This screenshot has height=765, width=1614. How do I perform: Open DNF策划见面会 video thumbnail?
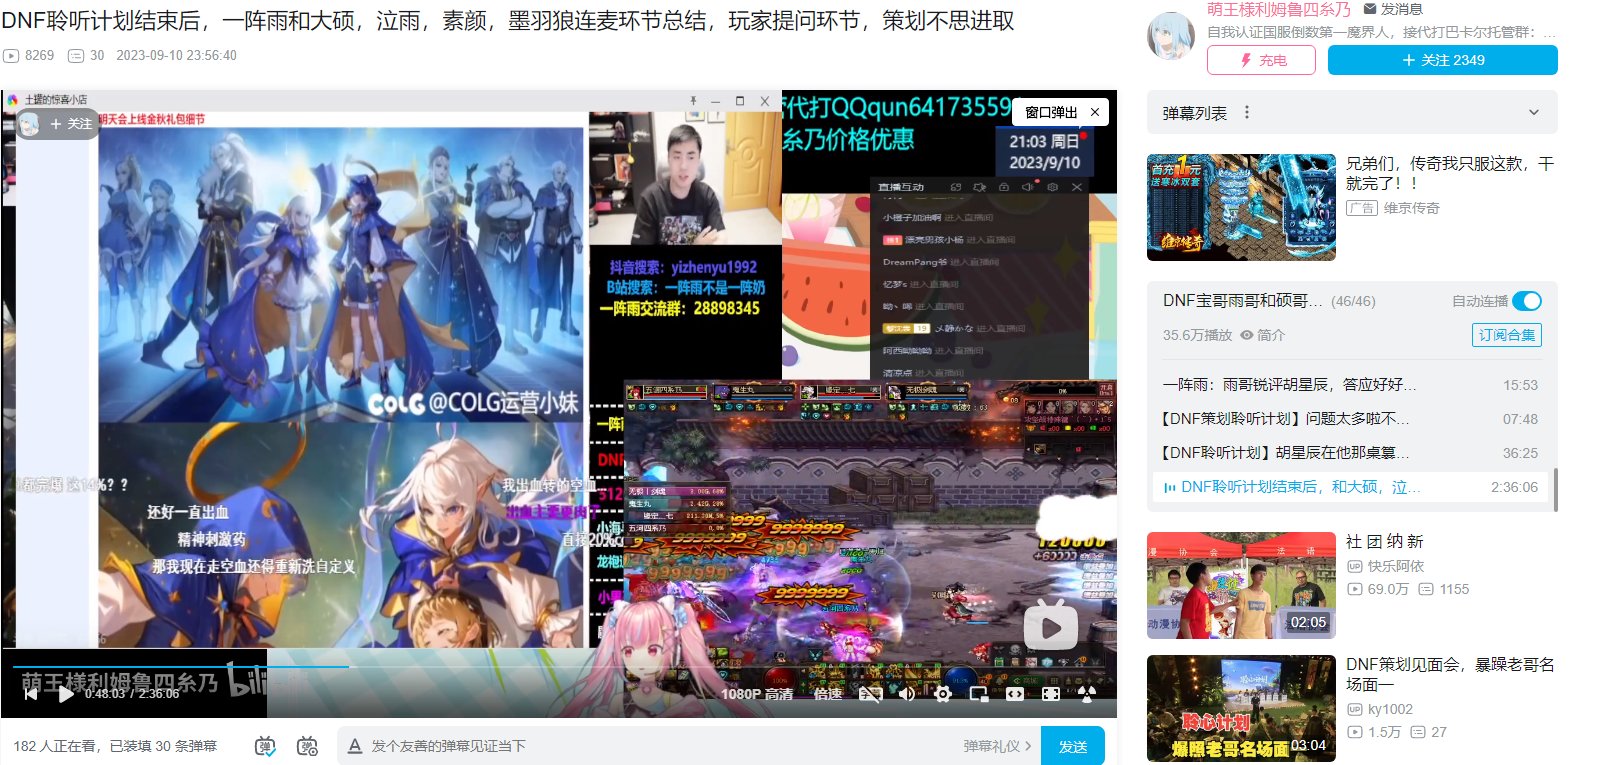coord(1241,708)
